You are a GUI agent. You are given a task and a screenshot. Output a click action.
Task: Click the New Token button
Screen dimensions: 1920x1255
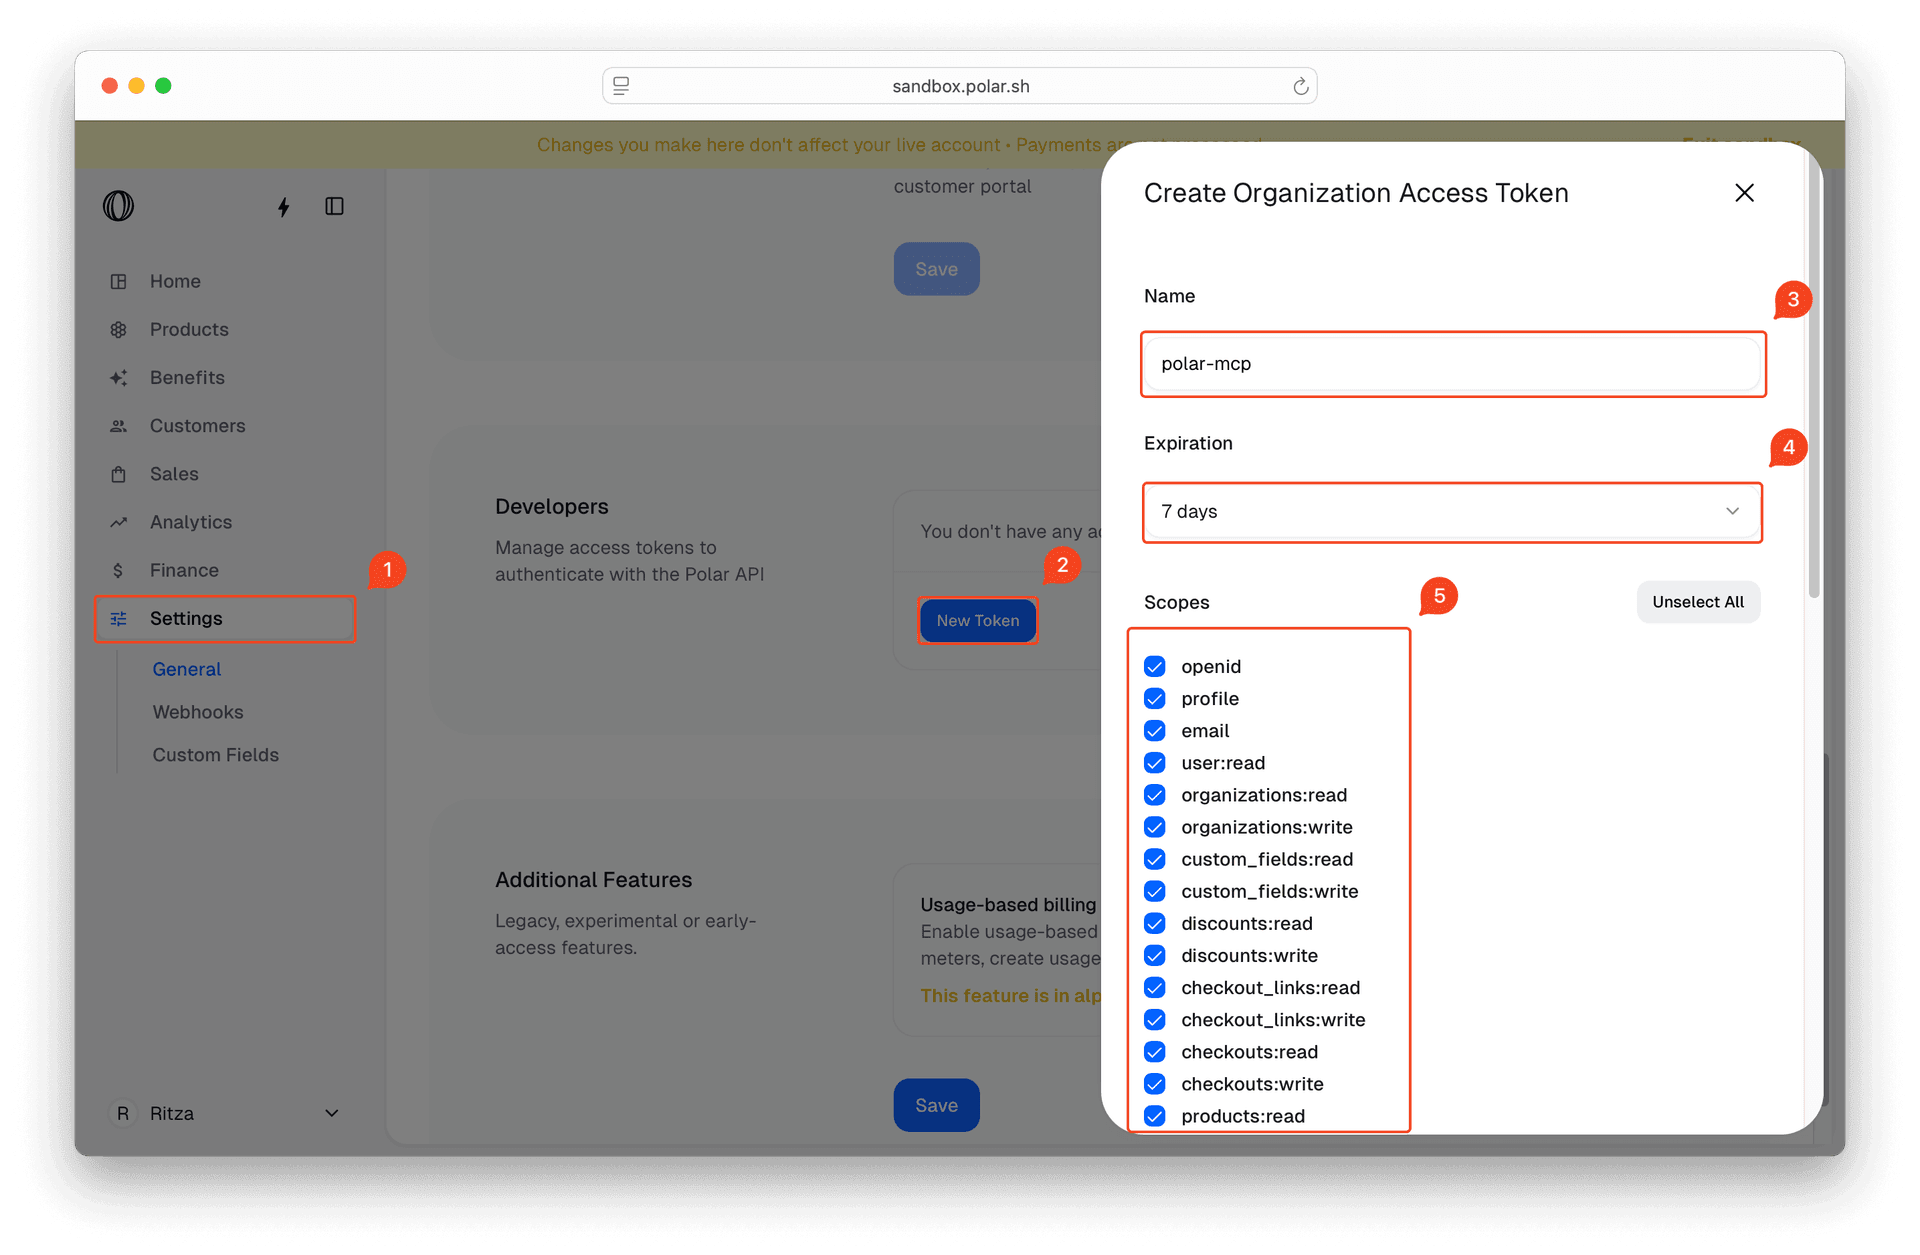click(x=977, y=620)
